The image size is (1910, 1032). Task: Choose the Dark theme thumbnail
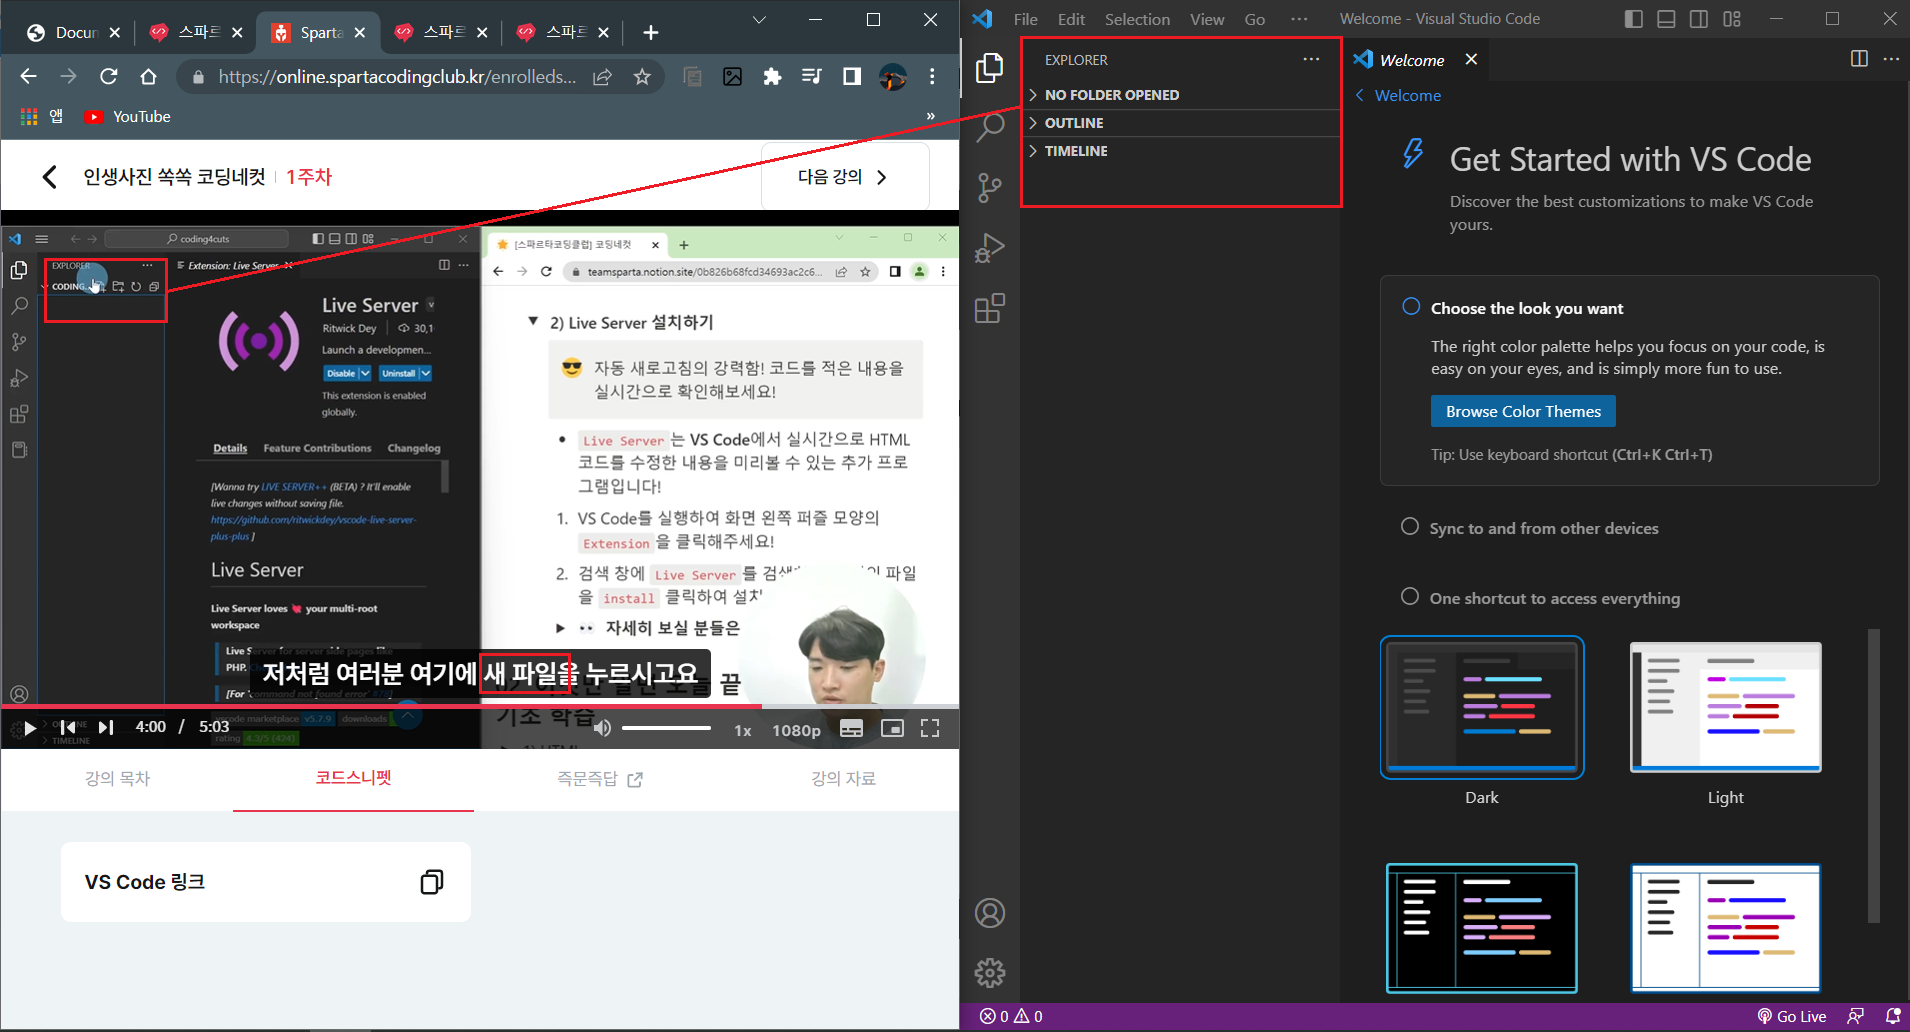(x=1482, y=707)
